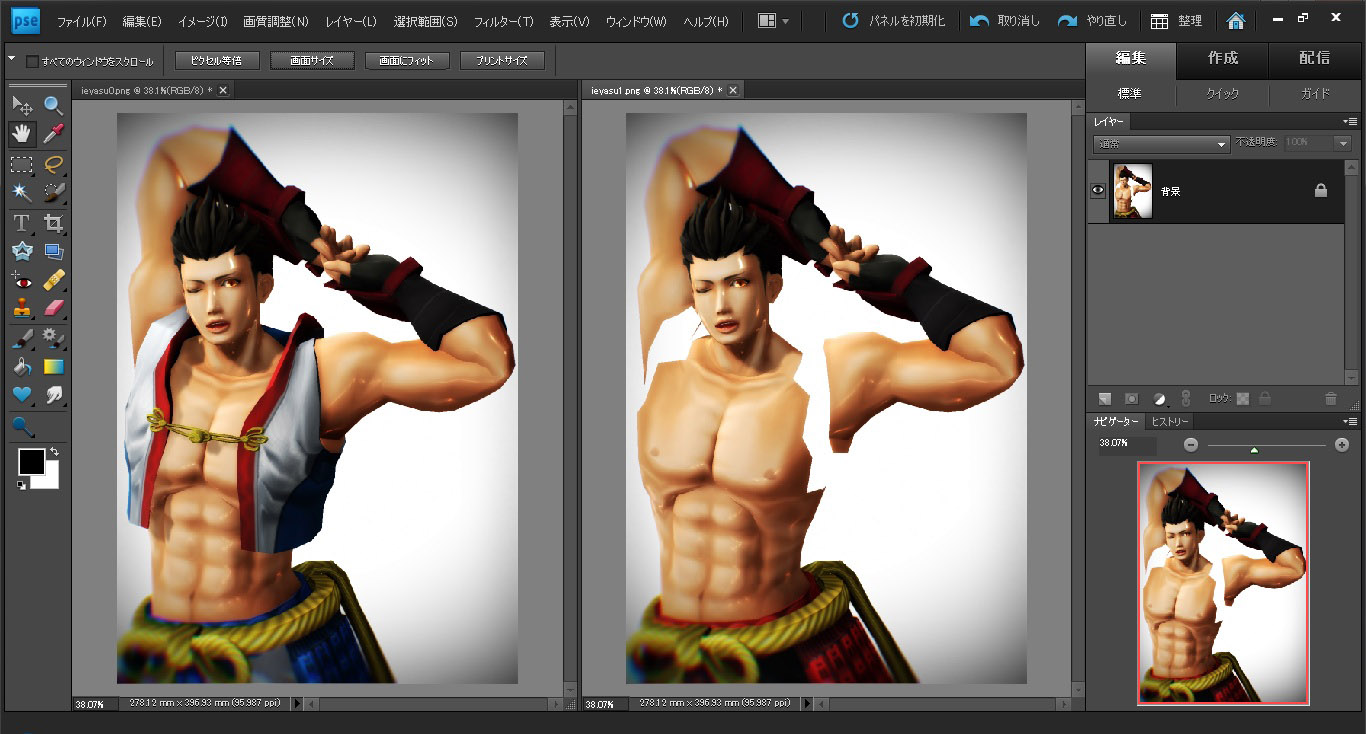The width and height of the screenshot is (1366, 734).
Task: Select the Eyedropper tool
Action: click(53, 134)
